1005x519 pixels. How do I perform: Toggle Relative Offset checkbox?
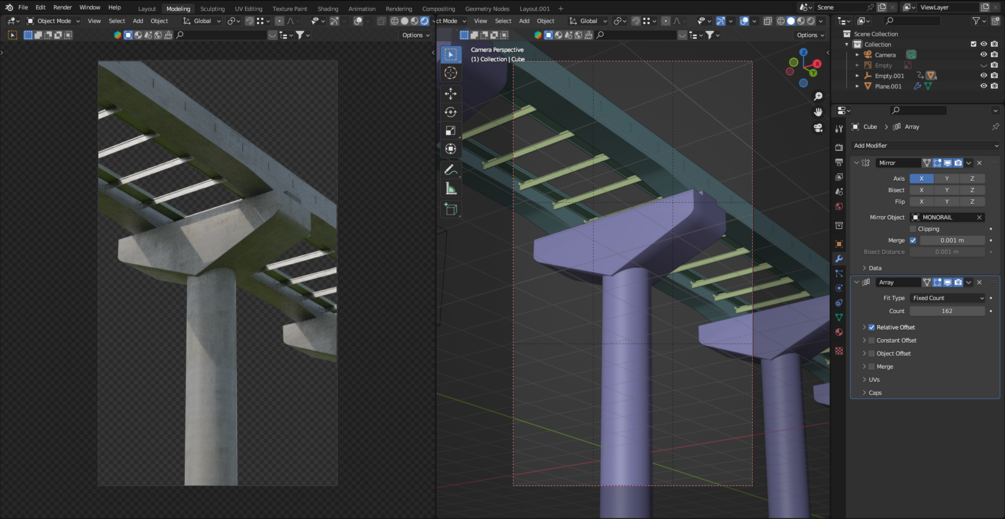[x=872, y=327]
